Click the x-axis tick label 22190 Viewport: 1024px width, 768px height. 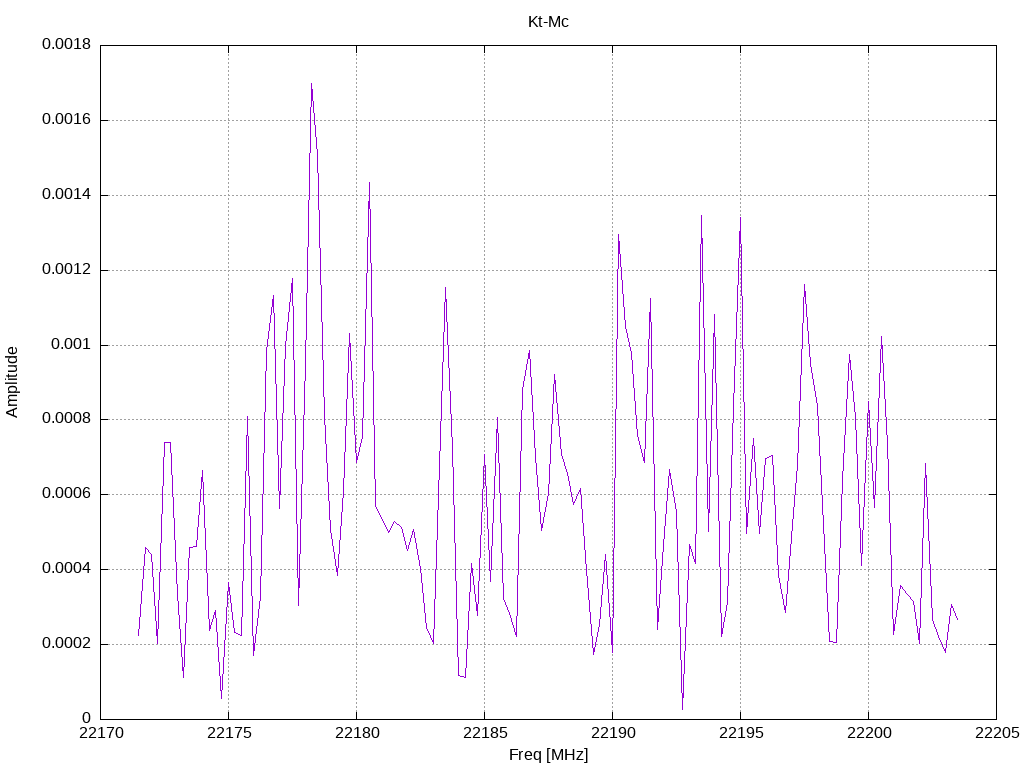click(x=613, y=733)
